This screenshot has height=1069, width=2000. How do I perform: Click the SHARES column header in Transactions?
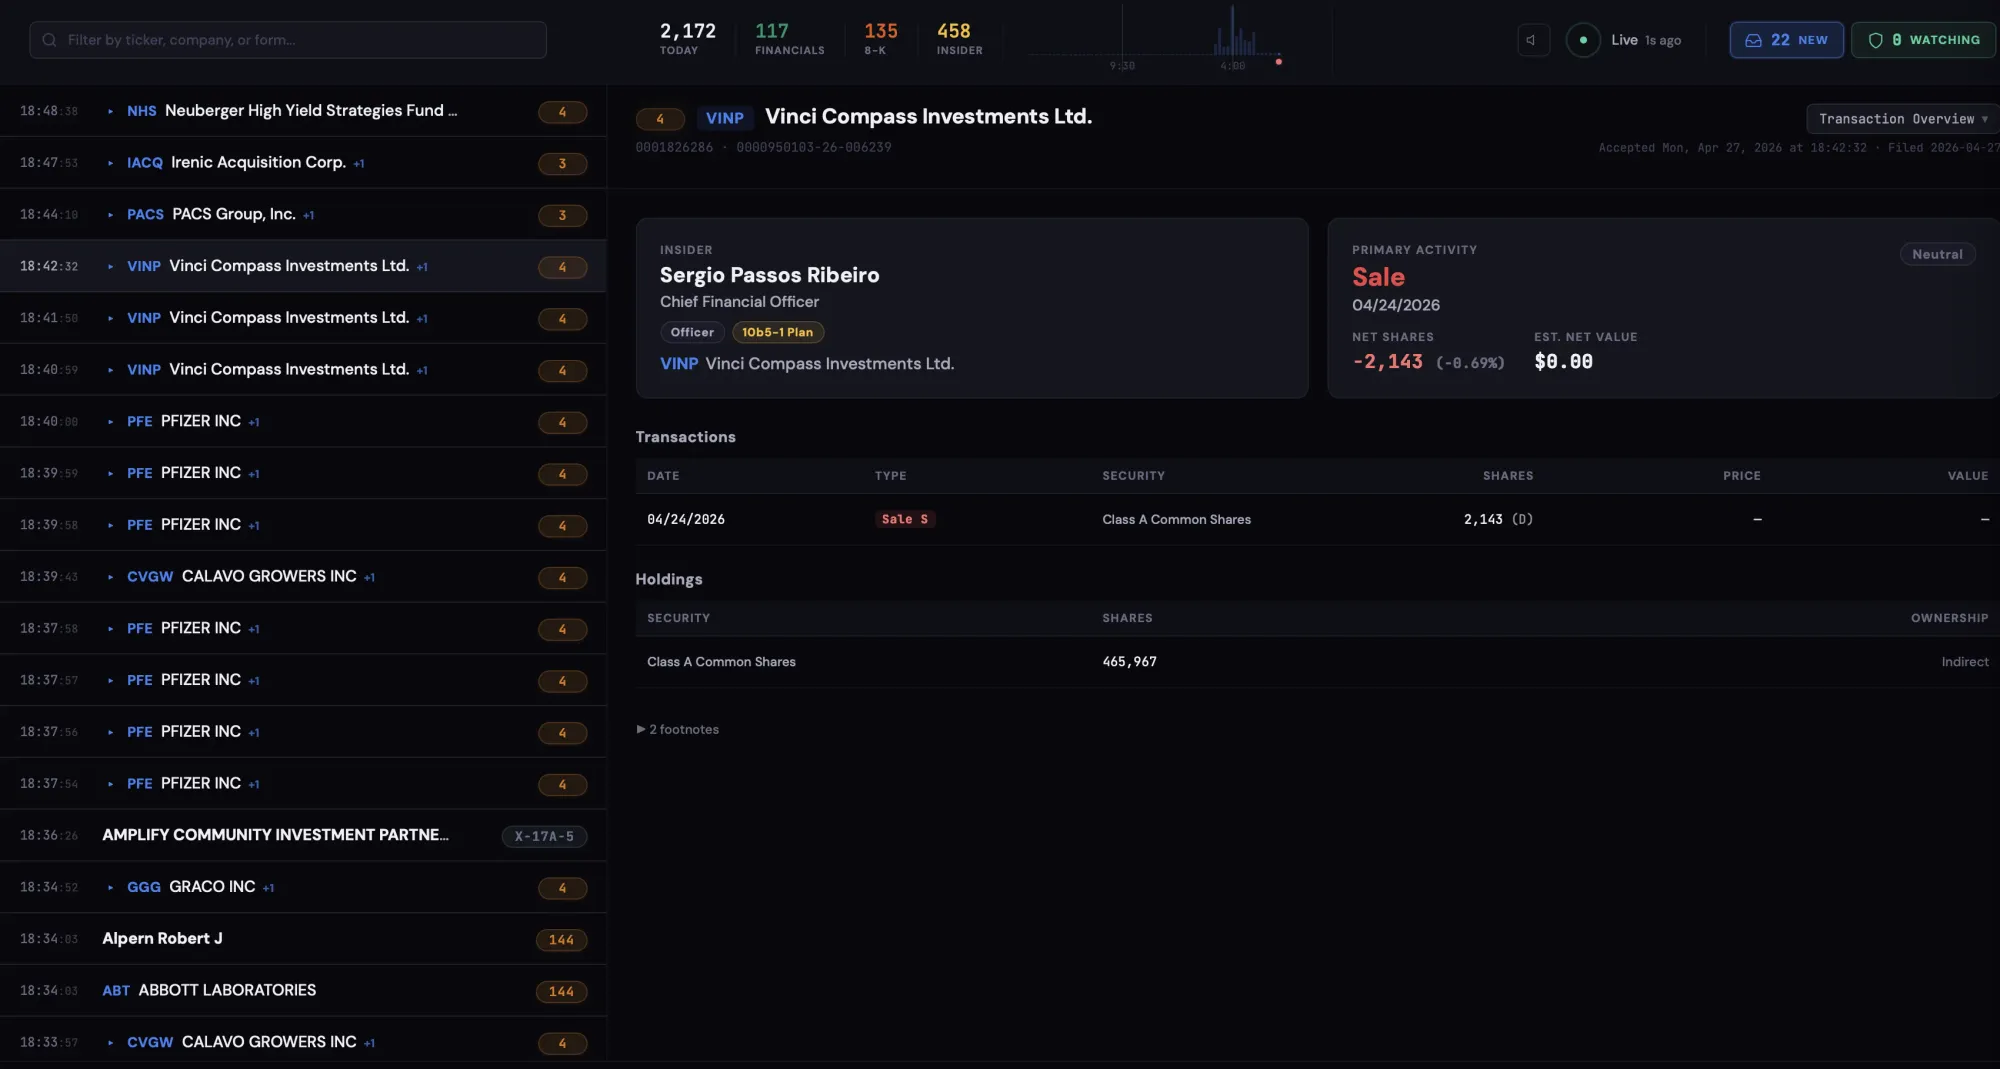click(1508, 476)
